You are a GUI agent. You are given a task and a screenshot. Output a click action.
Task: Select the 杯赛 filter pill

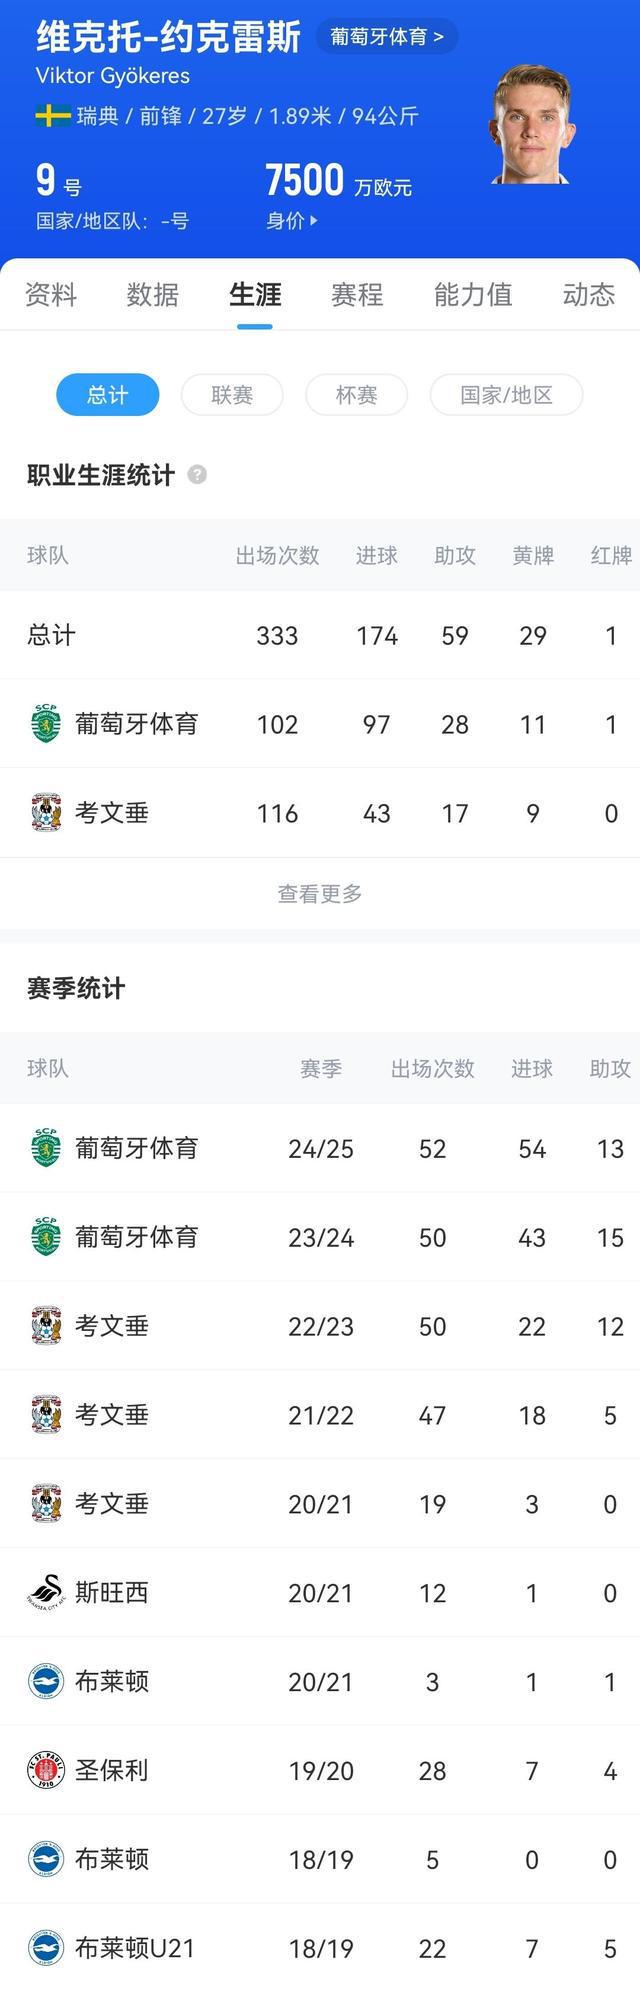coord(356,395)
